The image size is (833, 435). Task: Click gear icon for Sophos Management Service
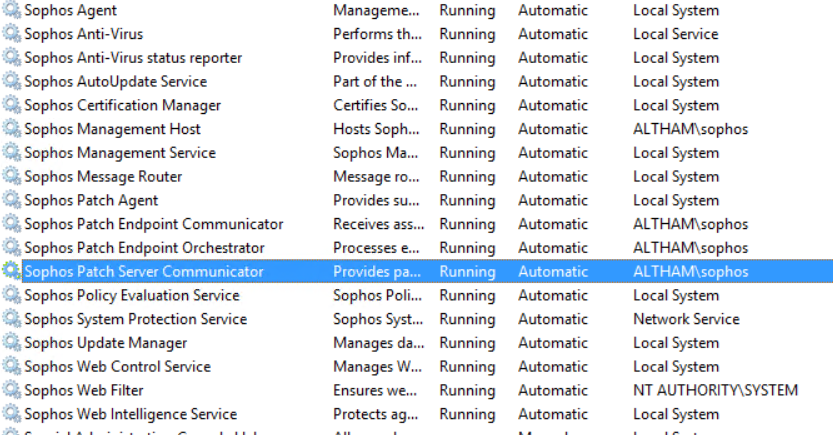pos(11,152)
